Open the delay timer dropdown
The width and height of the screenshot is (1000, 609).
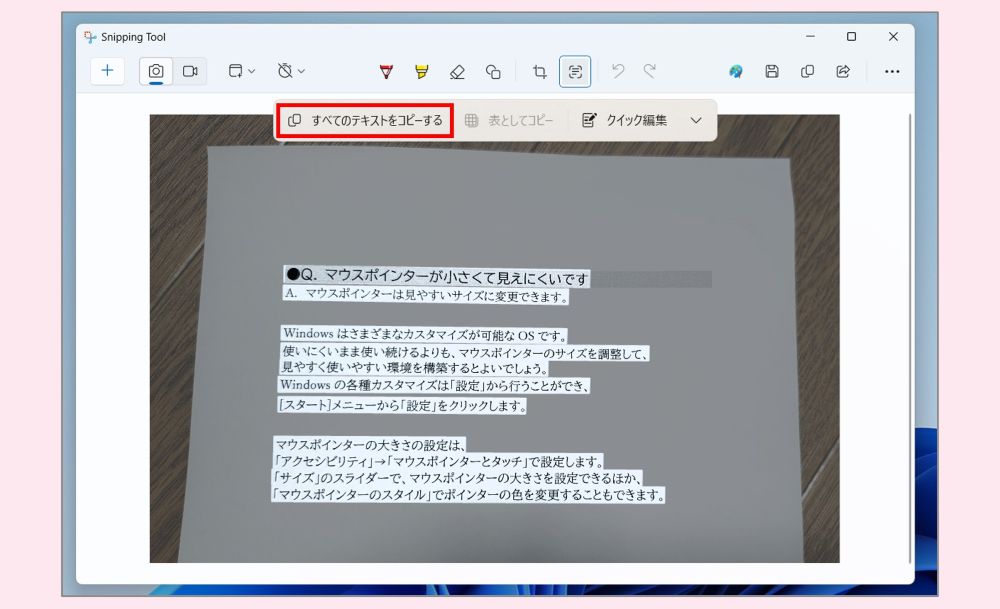[x=291, y=71]
